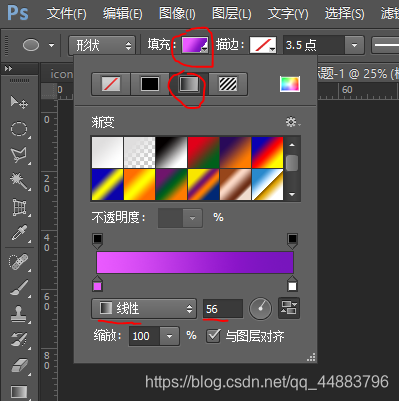The height and width of the screenshot is (401, 399).
Task: Expand the toolbox double-arrow toggle
Action: 8,68
